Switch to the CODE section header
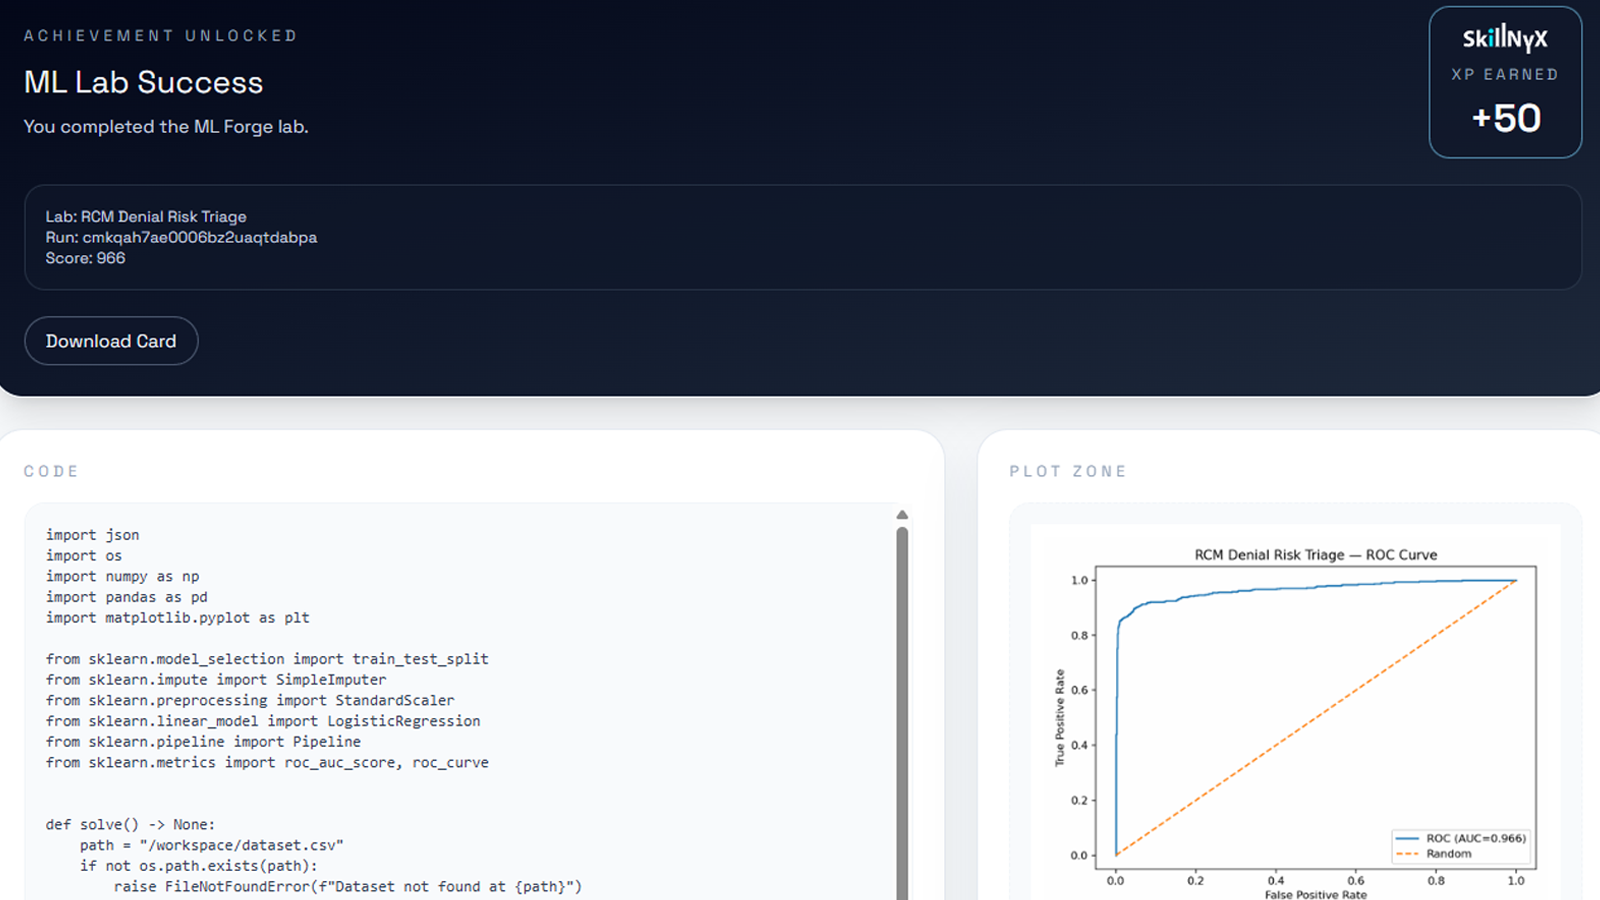Image resolution: width=1600 pixels, height=900 pixels. 52,470
